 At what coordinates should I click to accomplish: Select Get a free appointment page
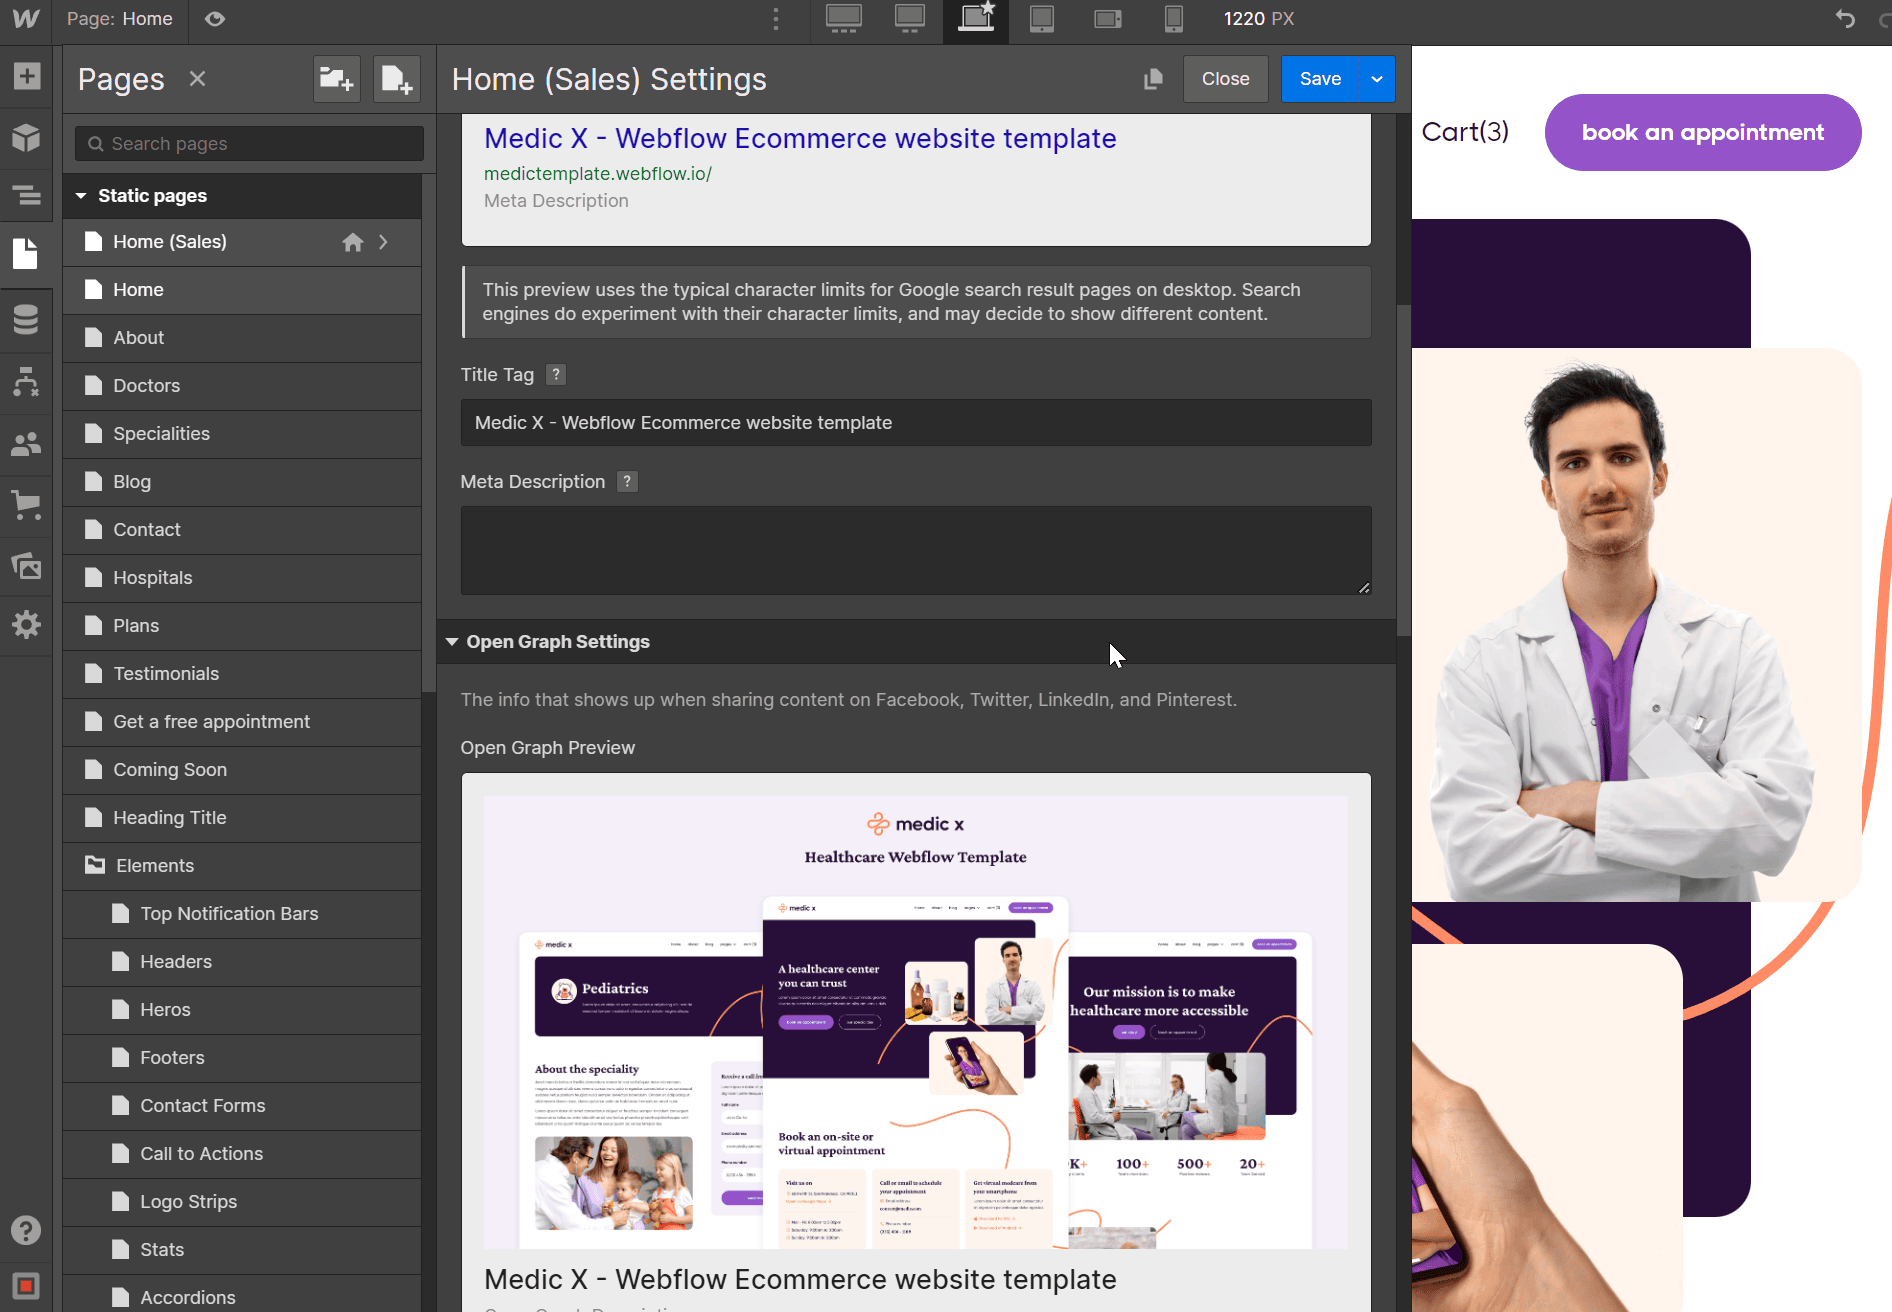point(242,722)
